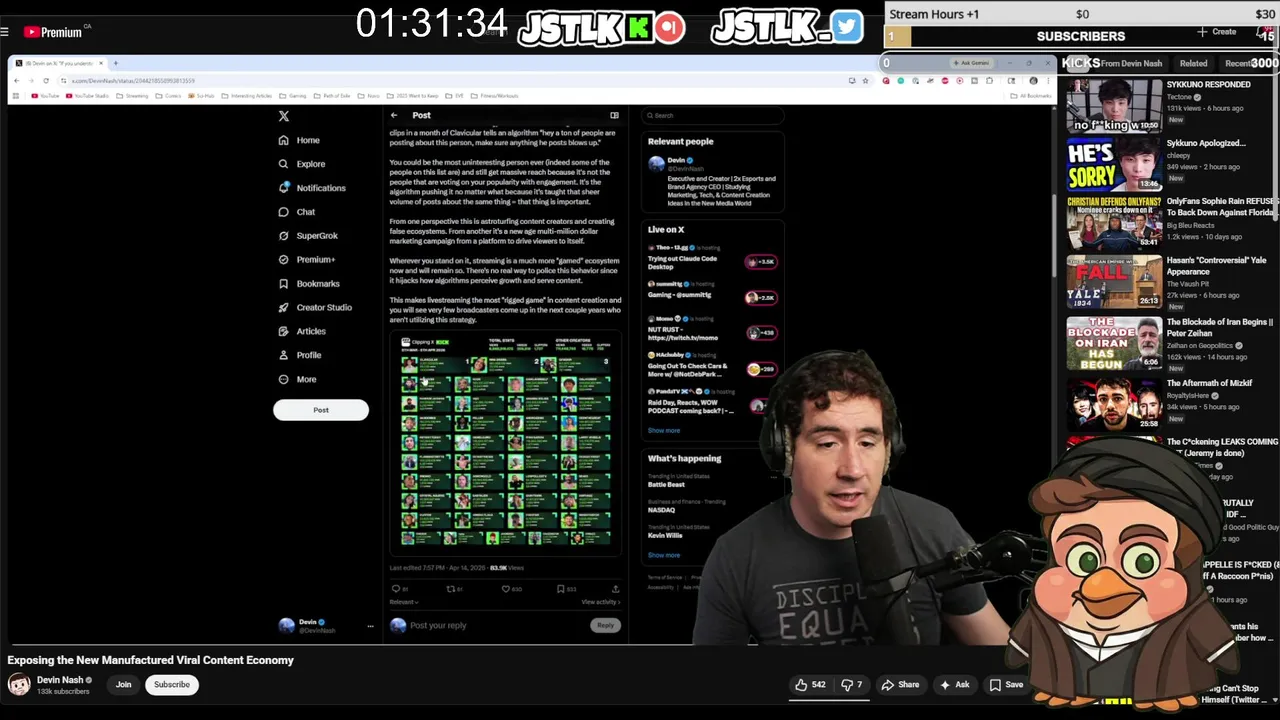Open the SYKKUNO RESPONDED video thumbnail
Image resolution: width=1280 pixels, height=720 pixels.
[x=1114, y=105]
